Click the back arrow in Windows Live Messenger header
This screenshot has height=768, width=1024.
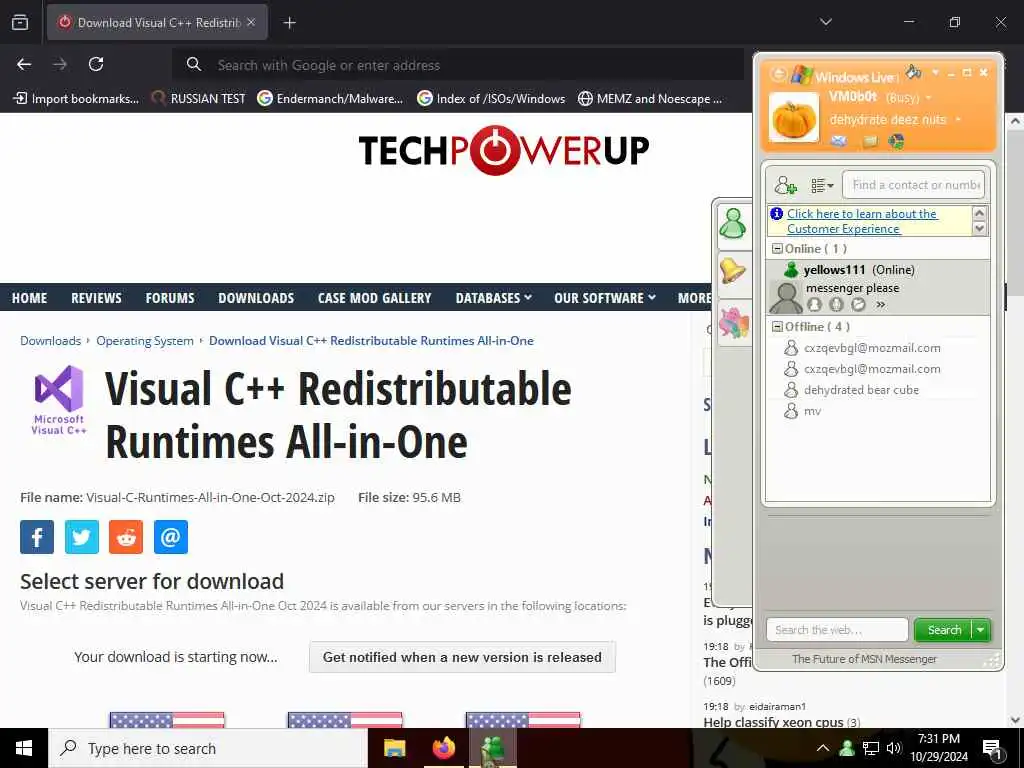777,74
